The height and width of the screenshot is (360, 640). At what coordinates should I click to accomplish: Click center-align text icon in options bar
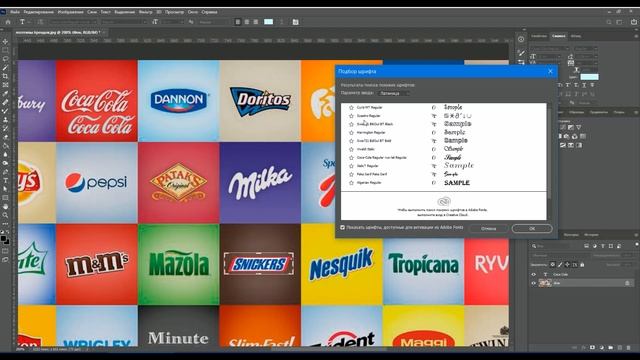247,22
